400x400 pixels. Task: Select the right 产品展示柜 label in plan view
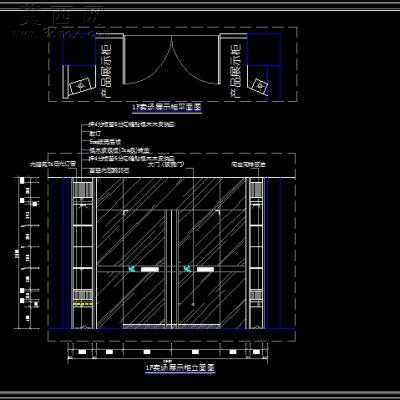pos(235,71)
